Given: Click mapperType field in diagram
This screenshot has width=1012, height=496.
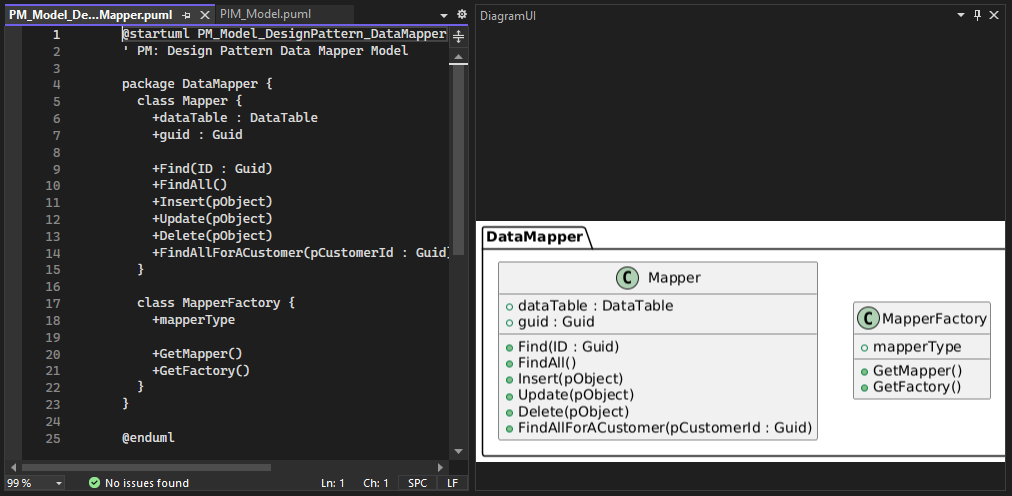Looking at the screenshot, I should (x=917, y=347).
